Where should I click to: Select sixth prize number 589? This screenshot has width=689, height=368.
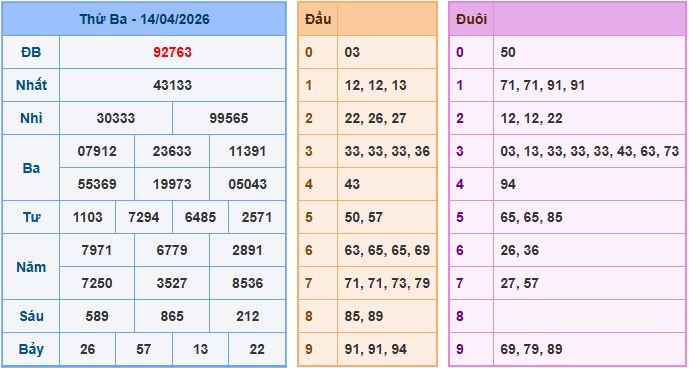(x=97, y=316)
